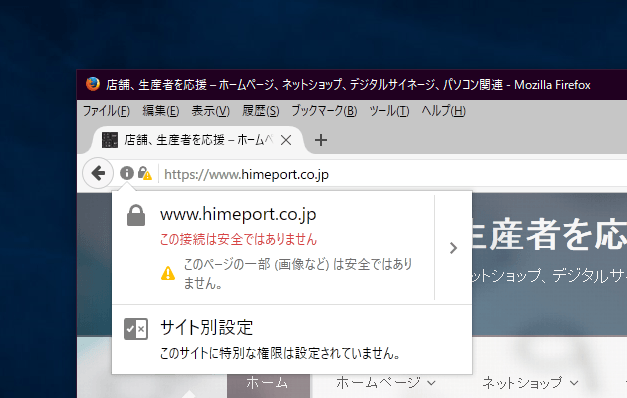The height and width of the screenshot is (398, 627).
Task: Open the ヘルプ(H) menu
Action: [x=443, y=111]
